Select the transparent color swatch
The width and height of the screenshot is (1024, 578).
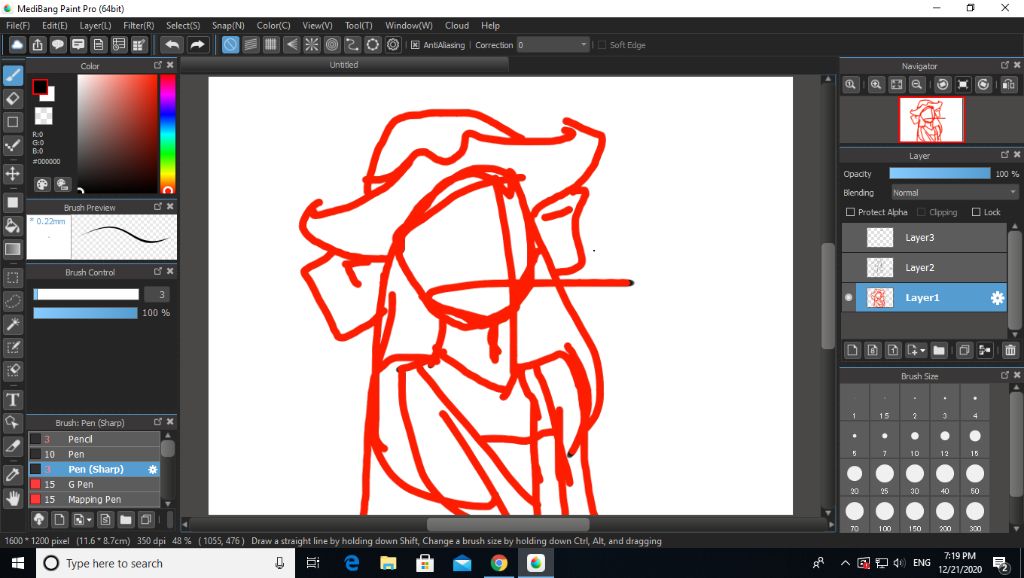click(43, 116)
